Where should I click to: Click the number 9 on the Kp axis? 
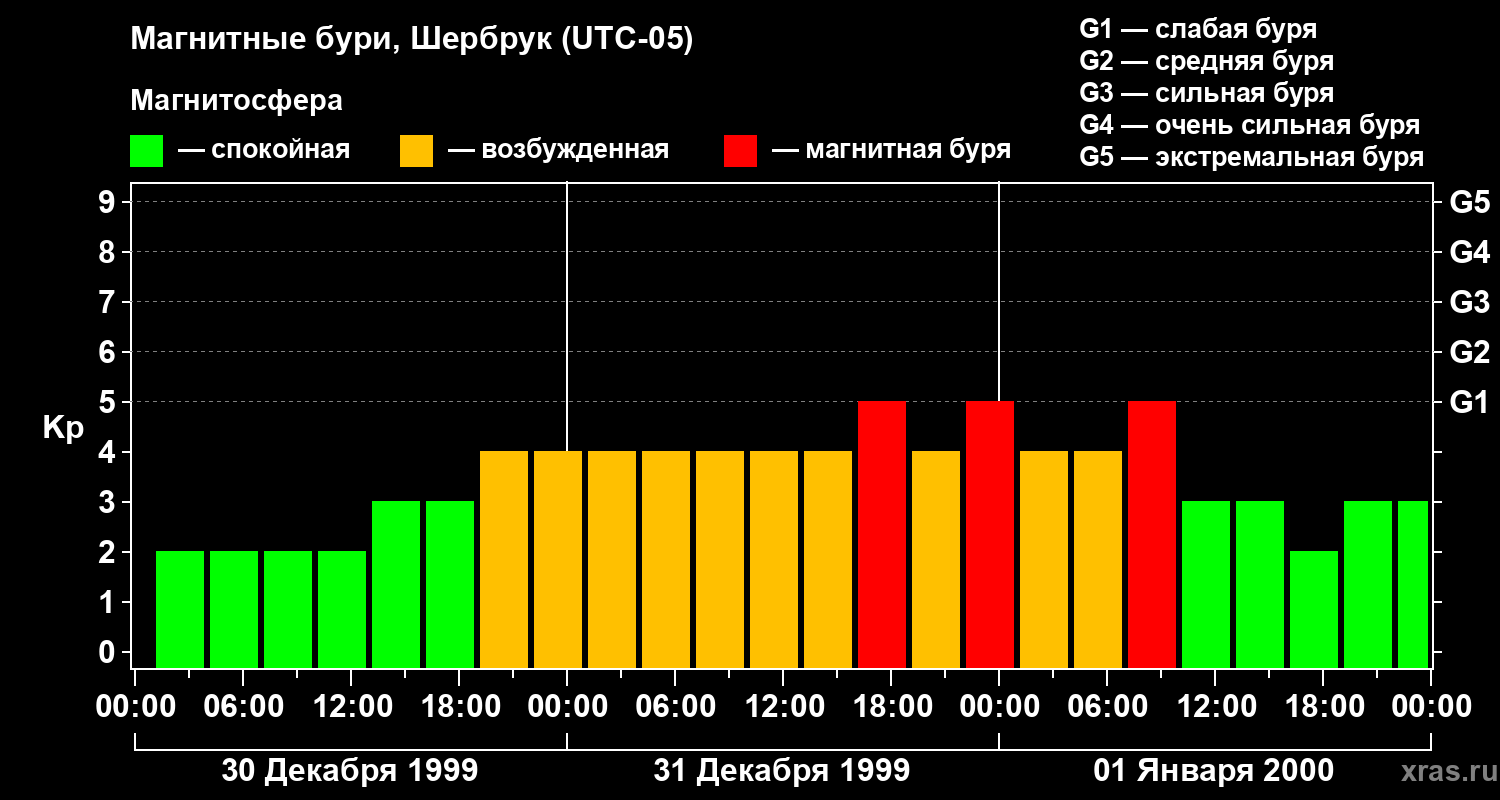pyautogui.click(x=108, y=202)
